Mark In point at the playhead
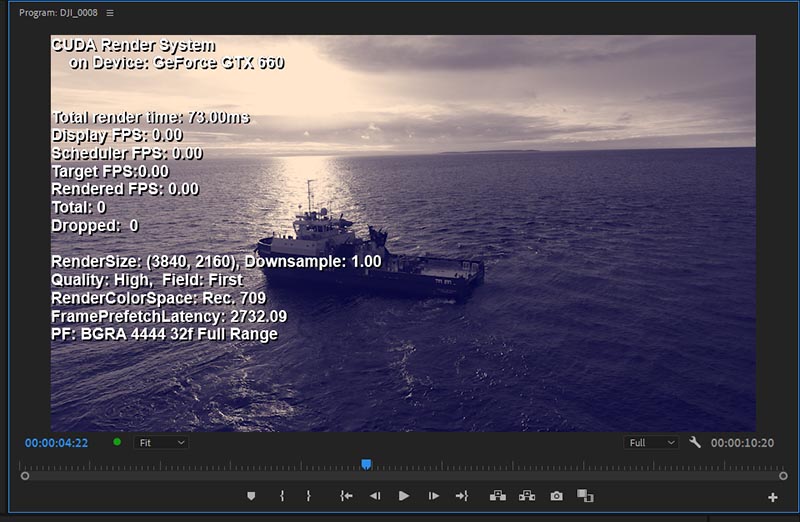Image resolution: width=800 pixels, height=522 pixels. 282,496
